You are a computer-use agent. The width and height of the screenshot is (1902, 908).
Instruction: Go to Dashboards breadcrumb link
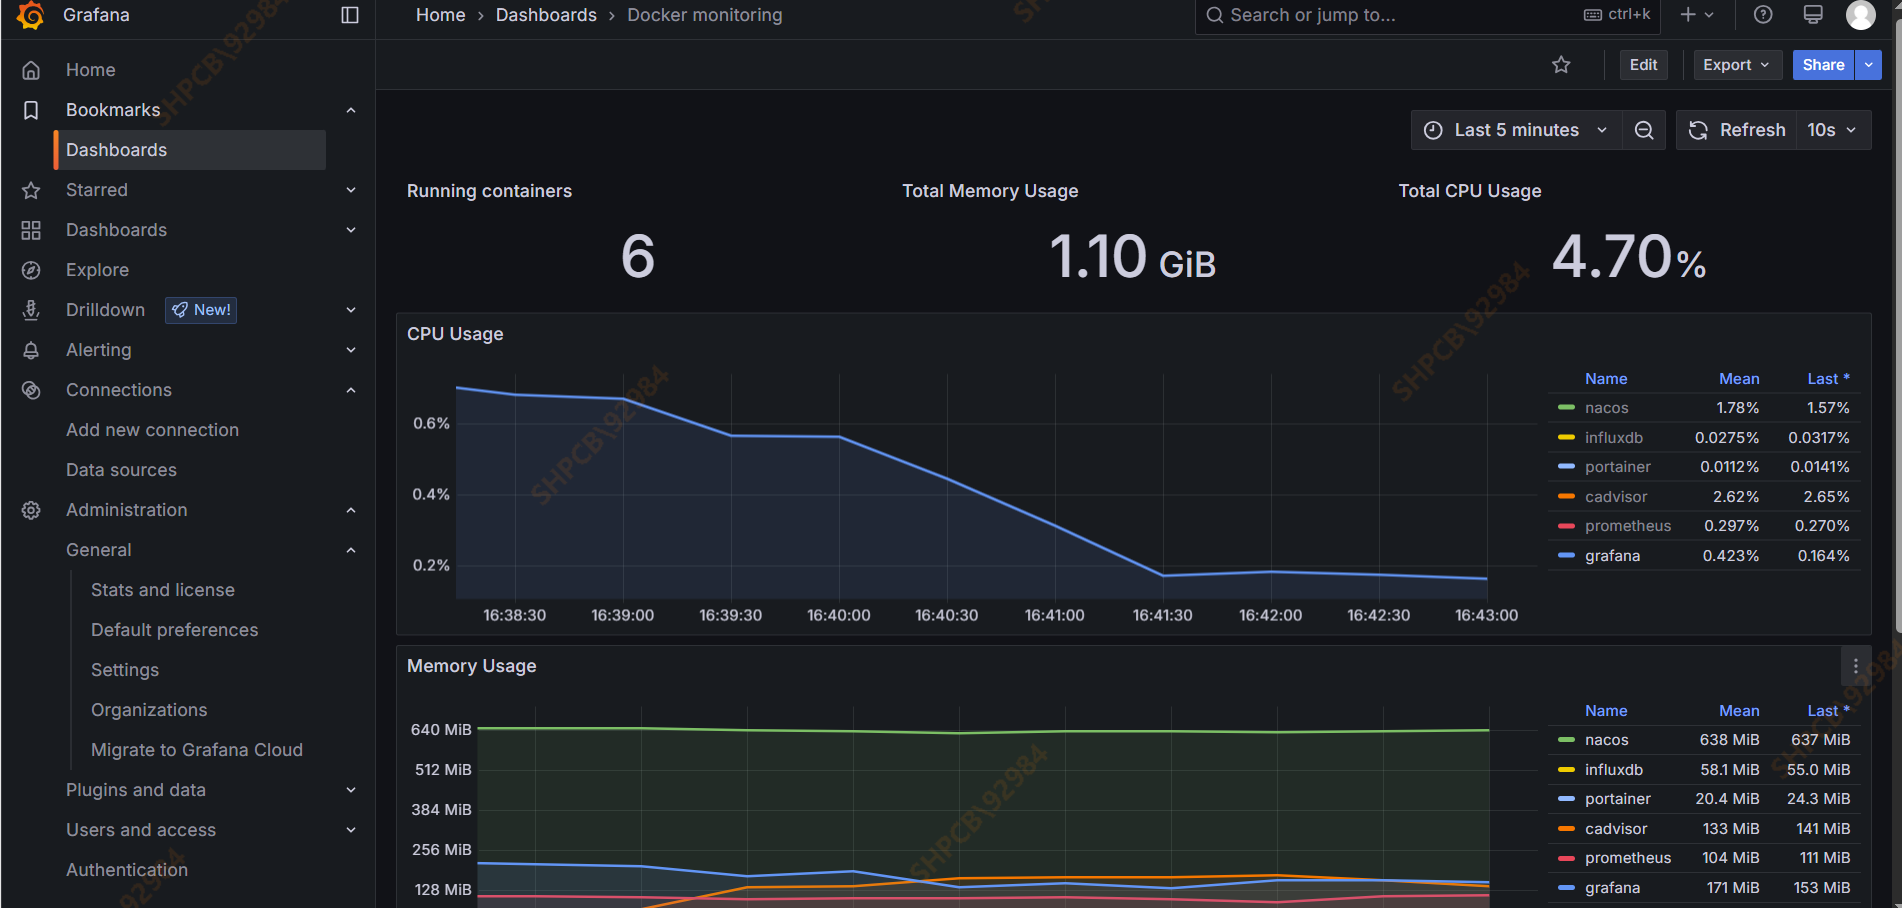546,15
